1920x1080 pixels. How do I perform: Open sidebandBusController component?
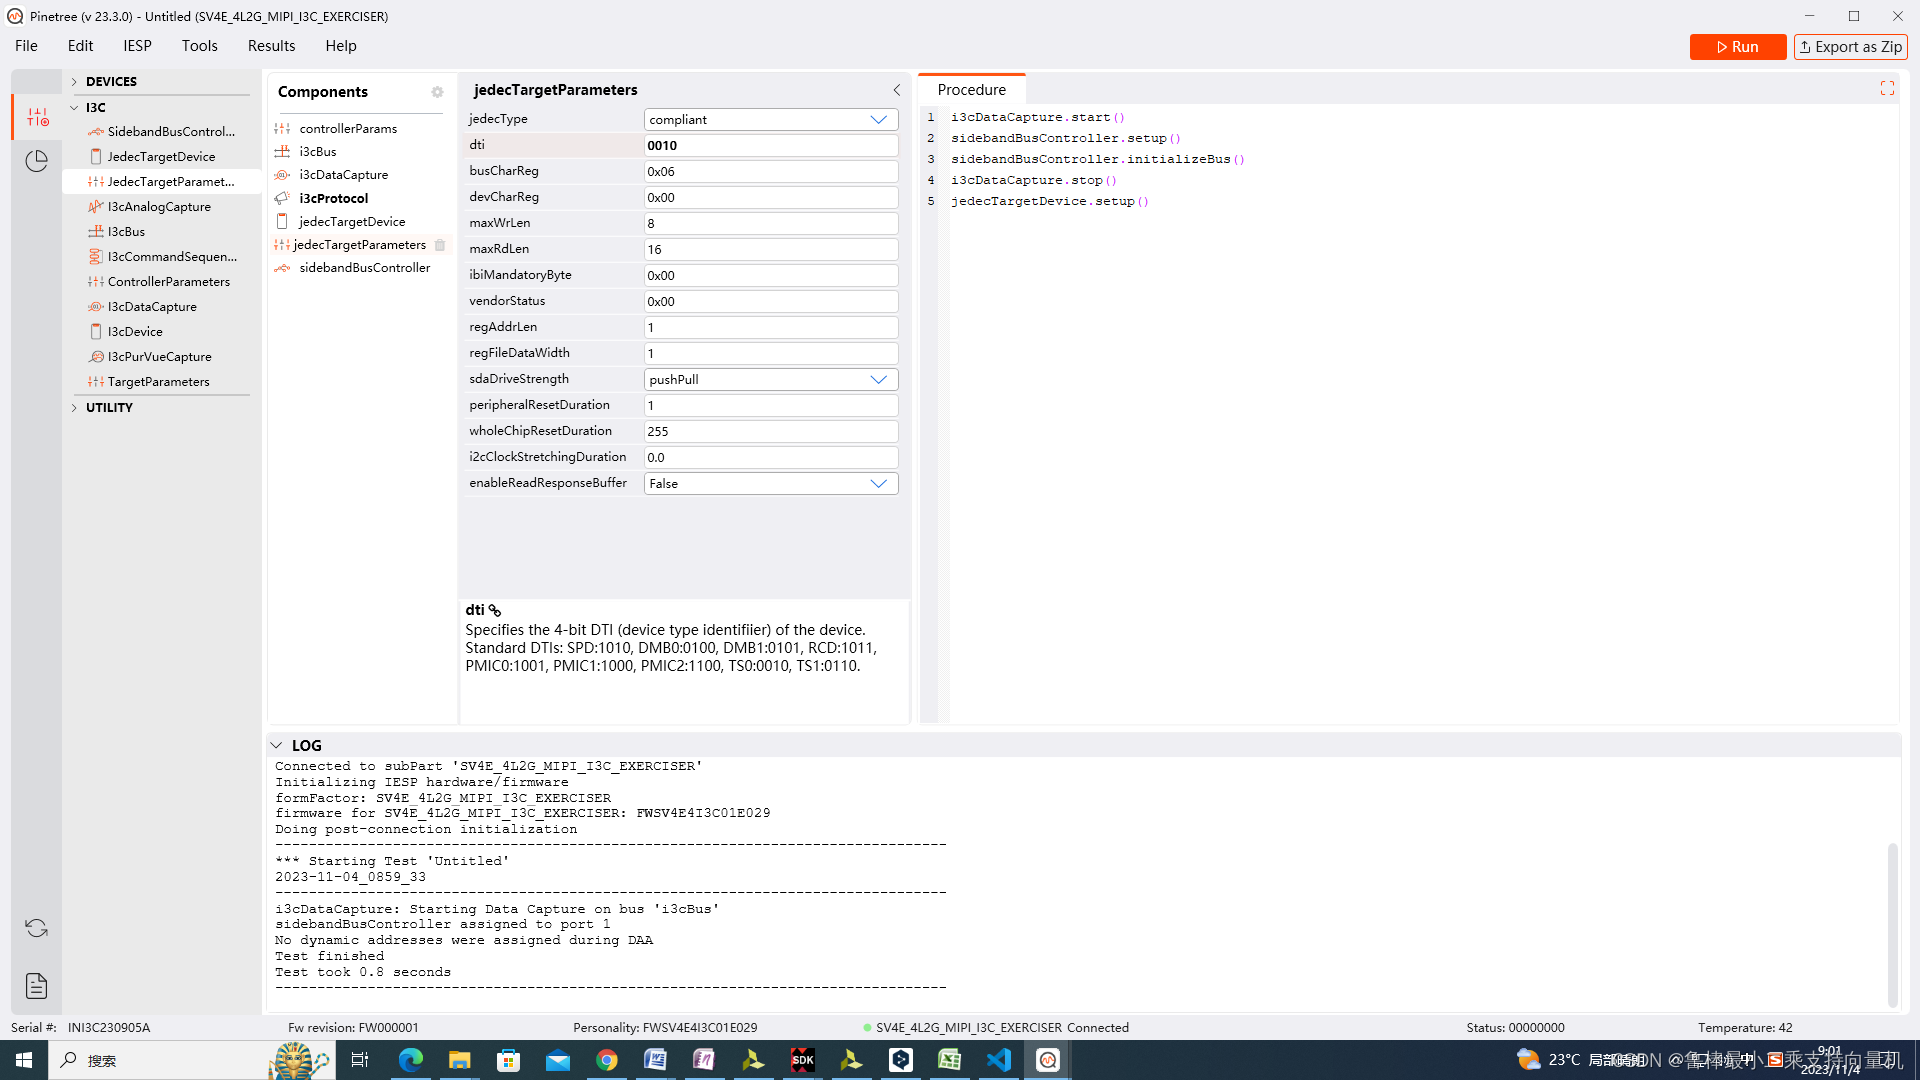pyautogui.click(x=364, y=267)
